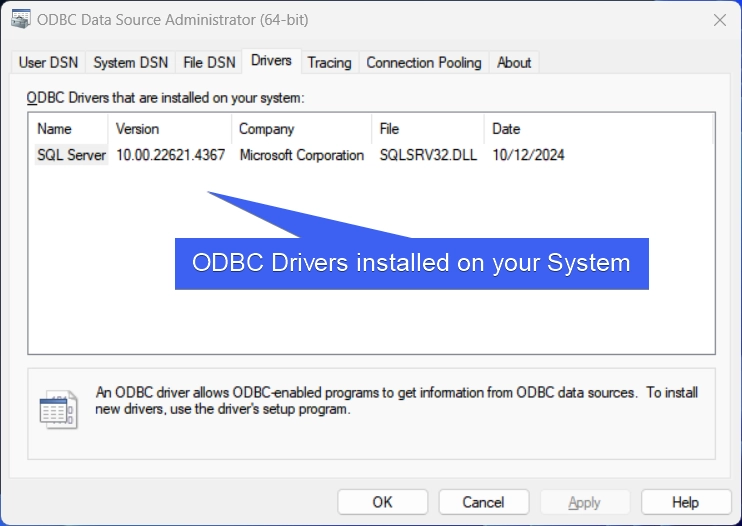Switch to the User DSN tab
The width and height of the screenshot is (742, 526).
[48, 62]
